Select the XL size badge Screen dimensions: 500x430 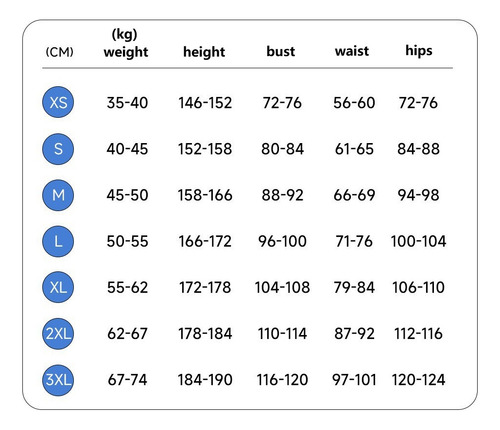(58, 287)
